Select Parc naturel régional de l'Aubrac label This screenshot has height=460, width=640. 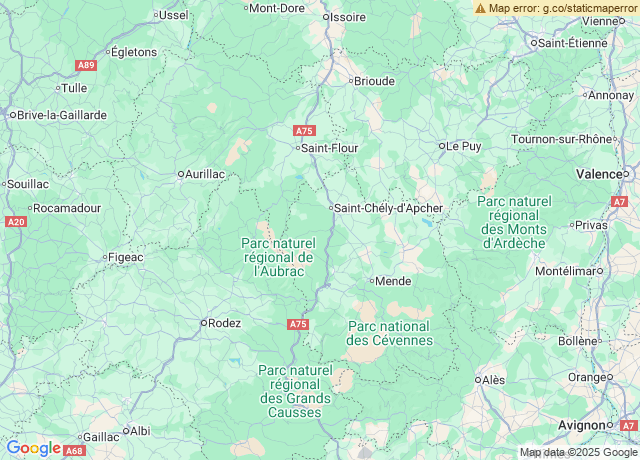pyautogui.click(x=278, y=257)
